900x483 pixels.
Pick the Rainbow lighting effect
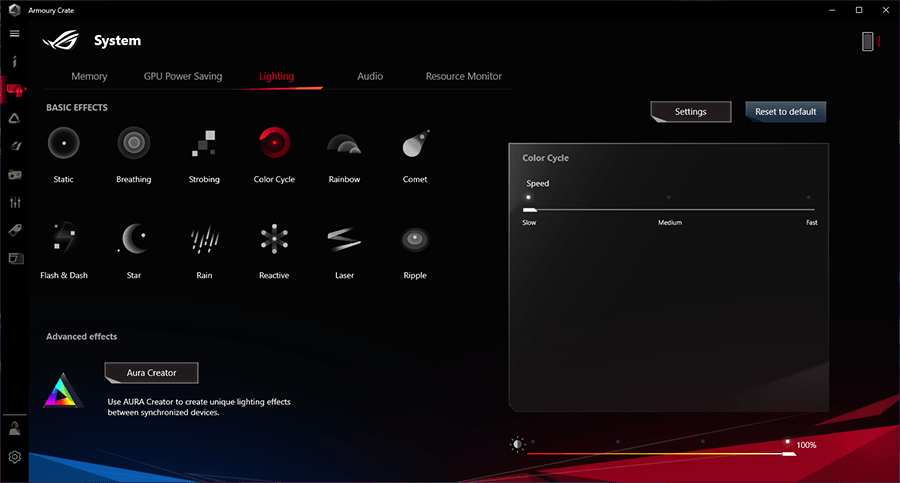click(x=344, y=144)
